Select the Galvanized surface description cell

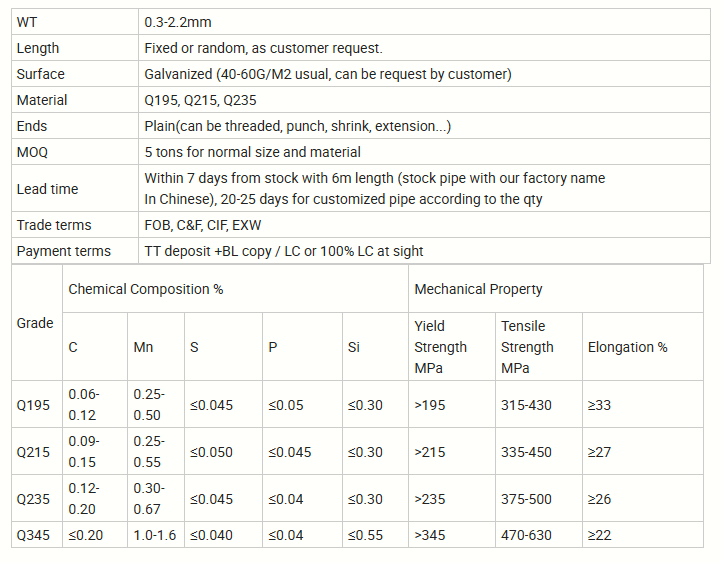tap(327, 74)
